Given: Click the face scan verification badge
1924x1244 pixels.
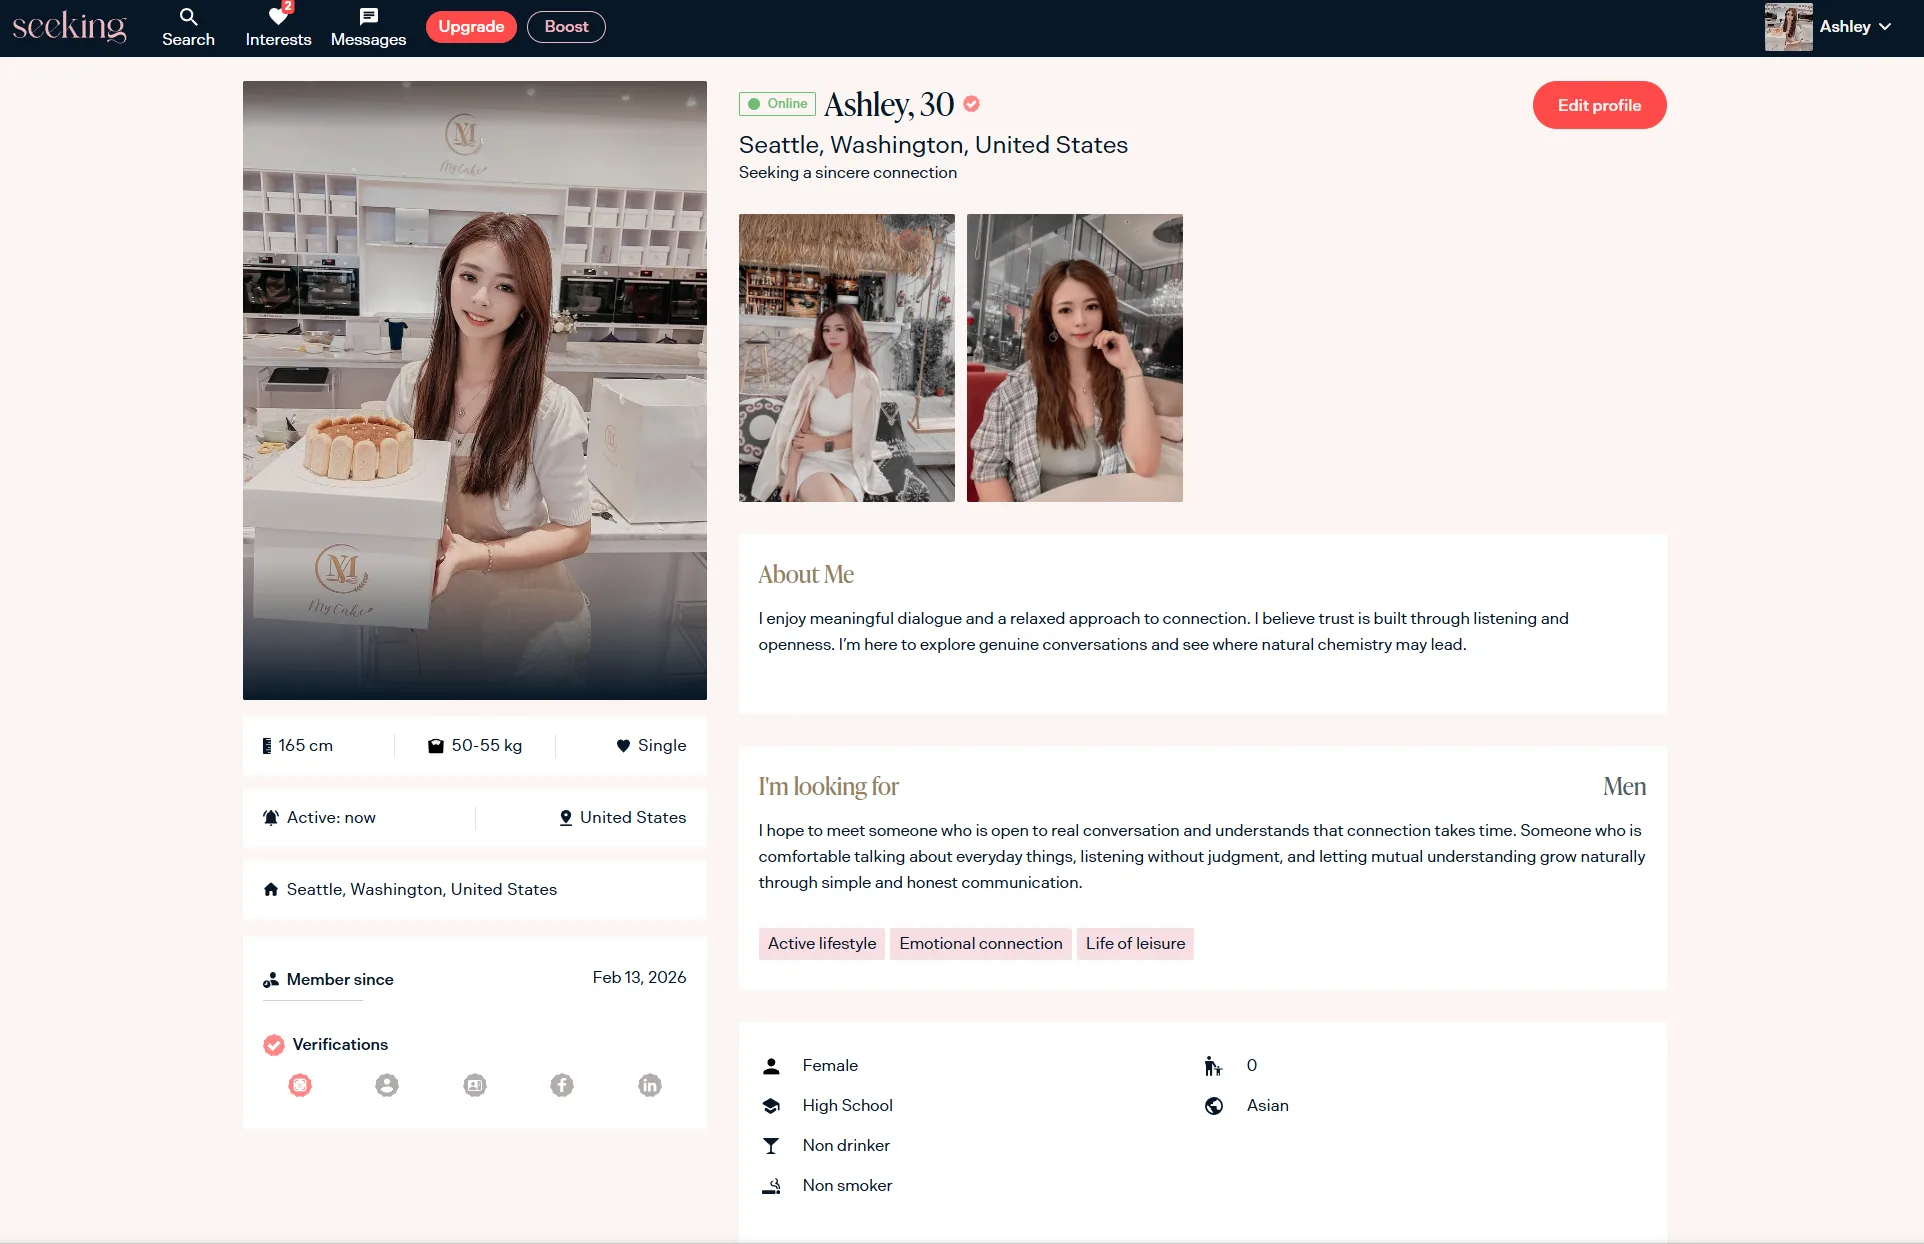Looking at the screenshot, I should tap(300, 1085).
